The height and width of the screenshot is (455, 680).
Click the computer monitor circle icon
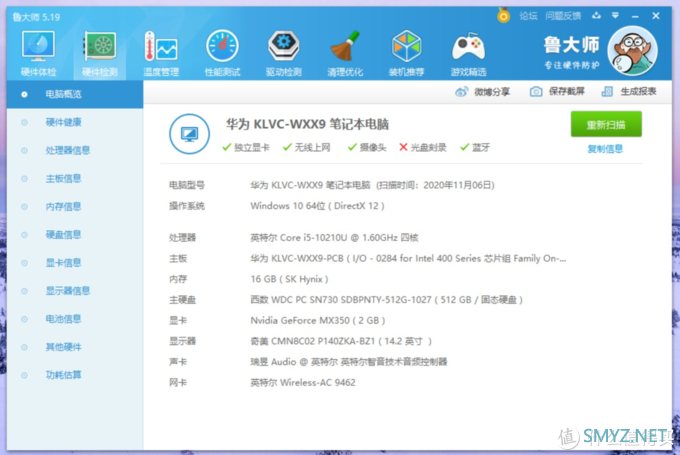pyautogui.click(x=190, y=134)
